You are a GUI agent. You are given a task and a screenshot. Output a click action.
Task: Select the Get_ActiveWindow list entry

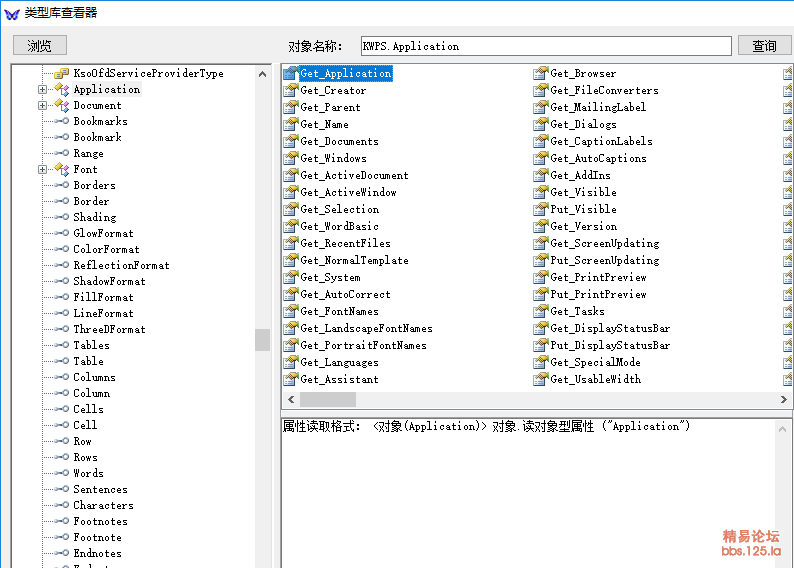tap(348, 192)
